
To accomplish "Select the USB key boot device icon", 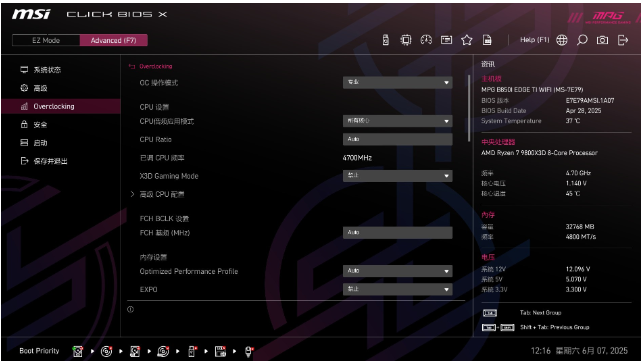I will [x=192, y=351].
